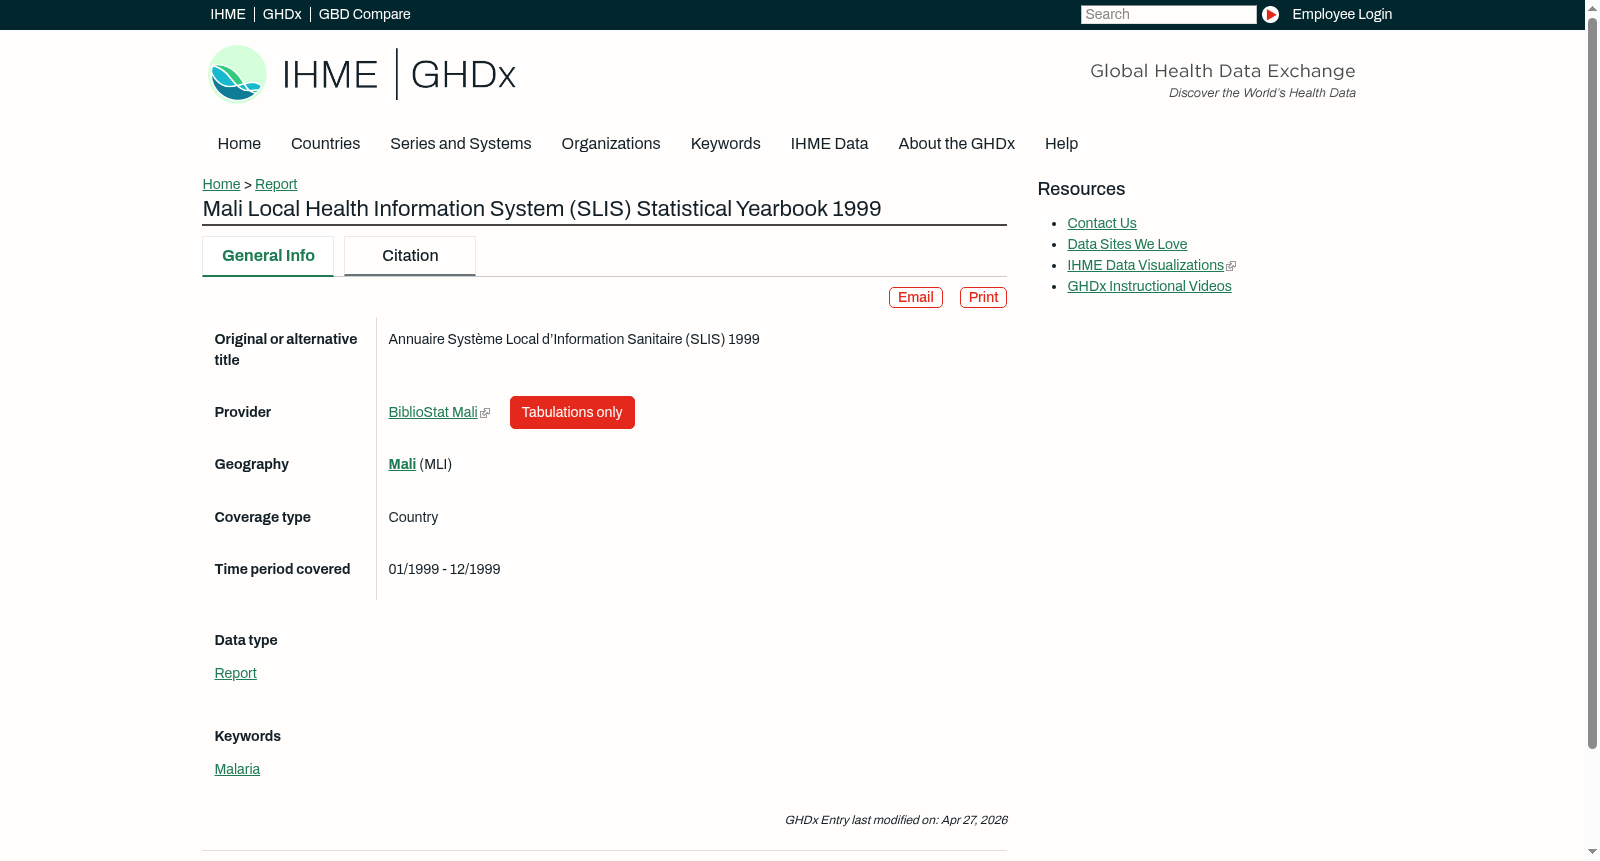Select the French title 'Annuaire Système Local' text

pos(574,339)
